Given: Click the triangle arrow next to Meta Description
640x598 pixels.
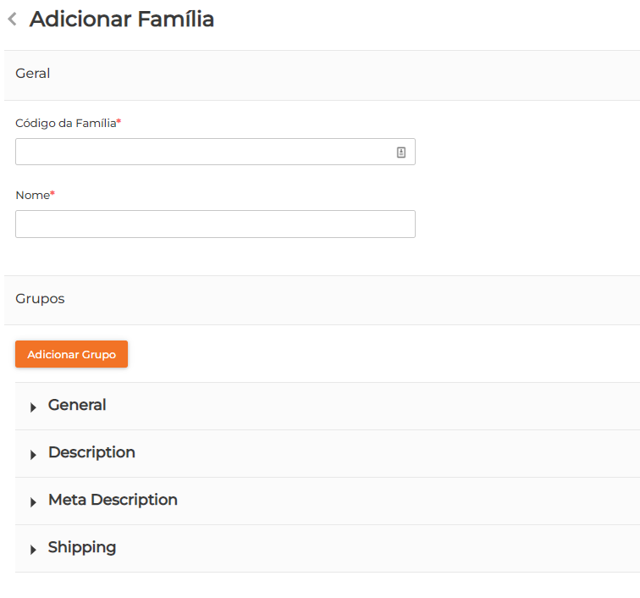Looking at the screenshot, I should 33,501.
